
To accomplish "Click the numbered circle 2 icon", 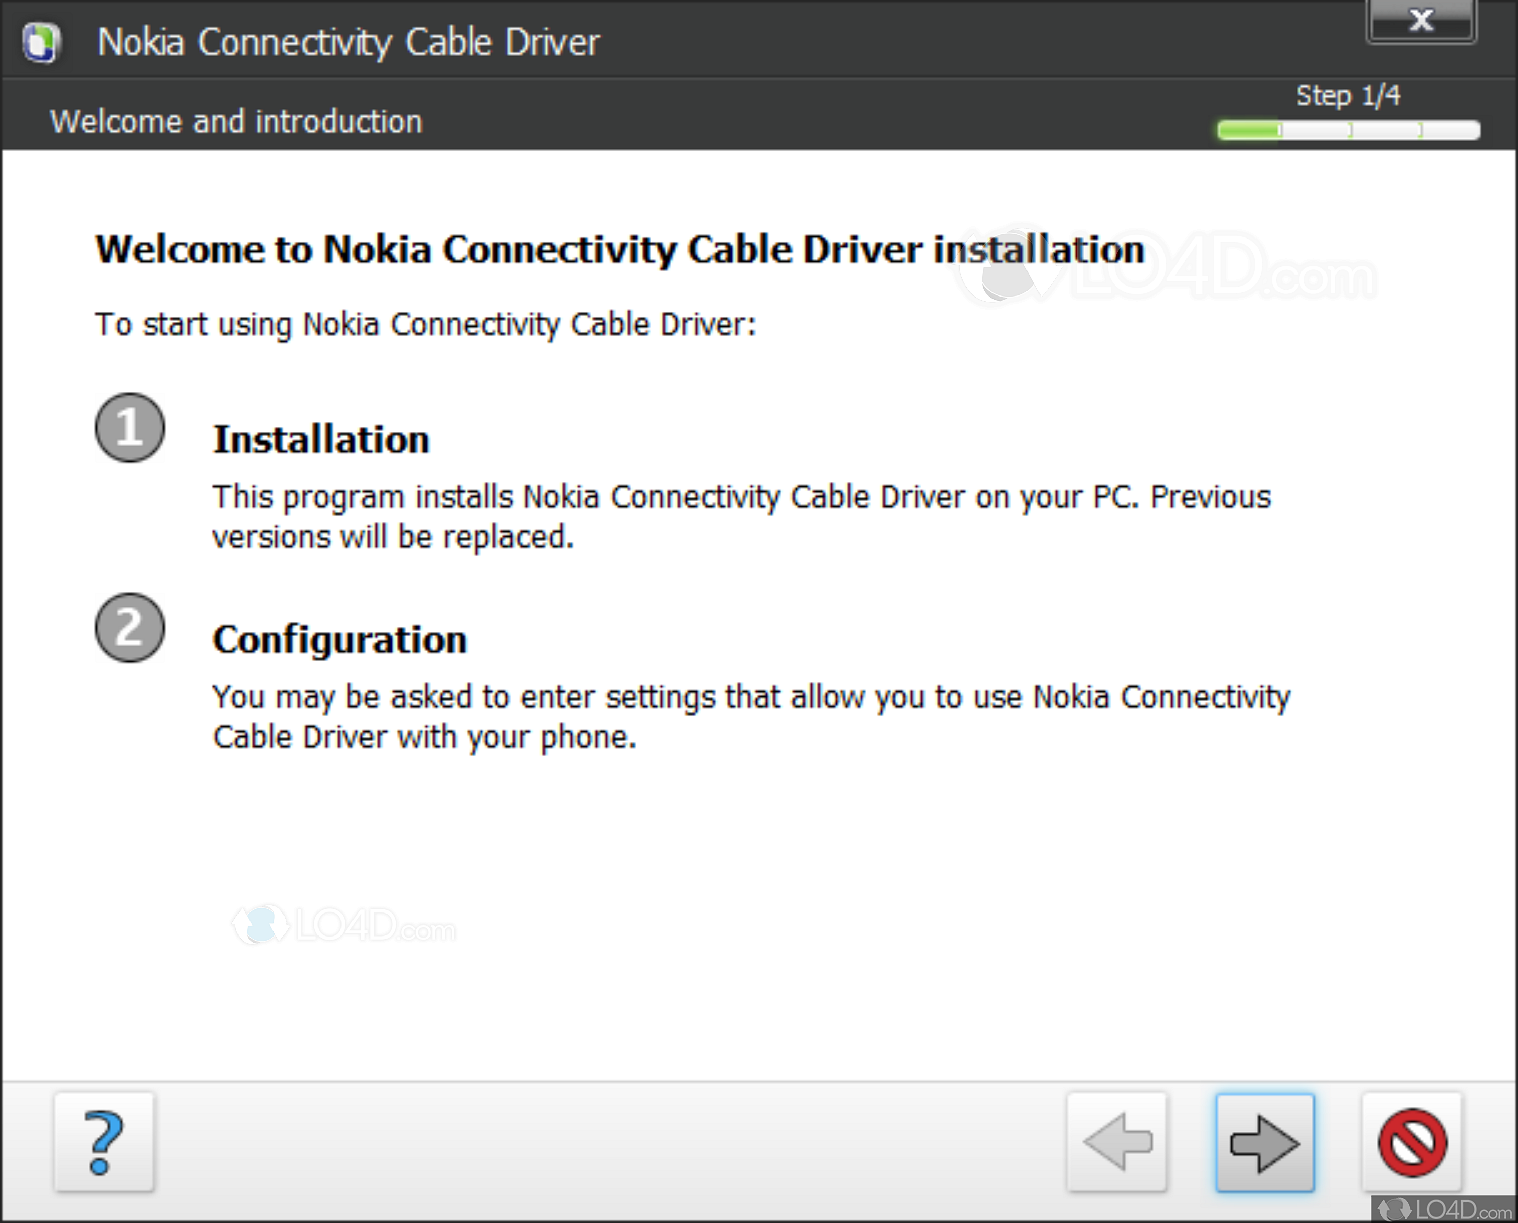I will pyautogui.click(x=130, y=628).
